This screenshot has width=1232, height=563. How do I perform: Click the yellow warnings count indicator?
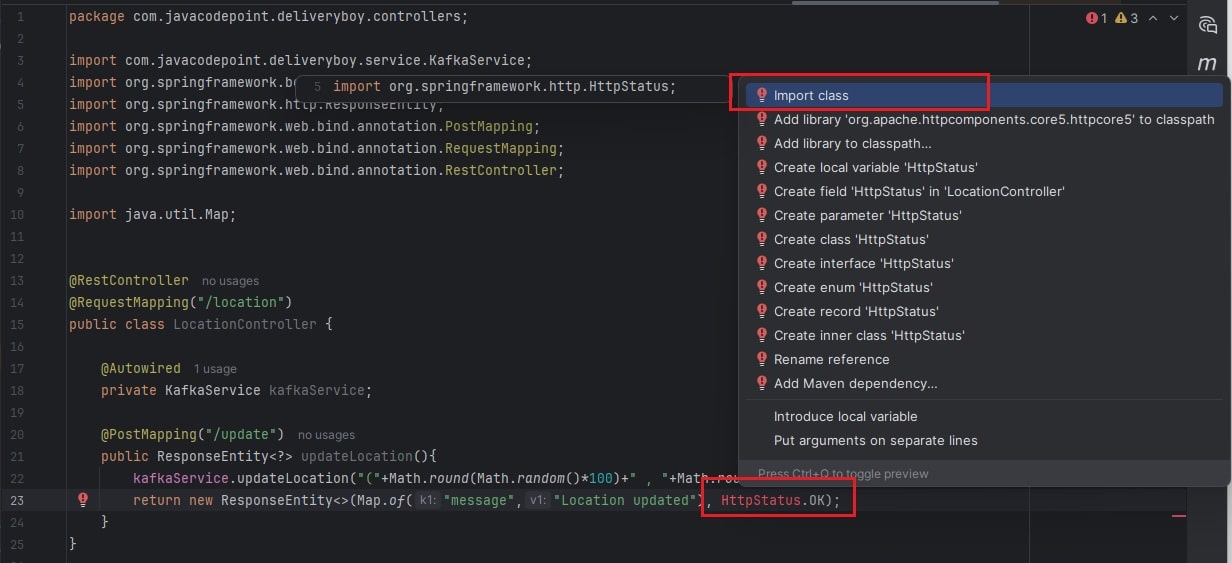coord(1127,18)
